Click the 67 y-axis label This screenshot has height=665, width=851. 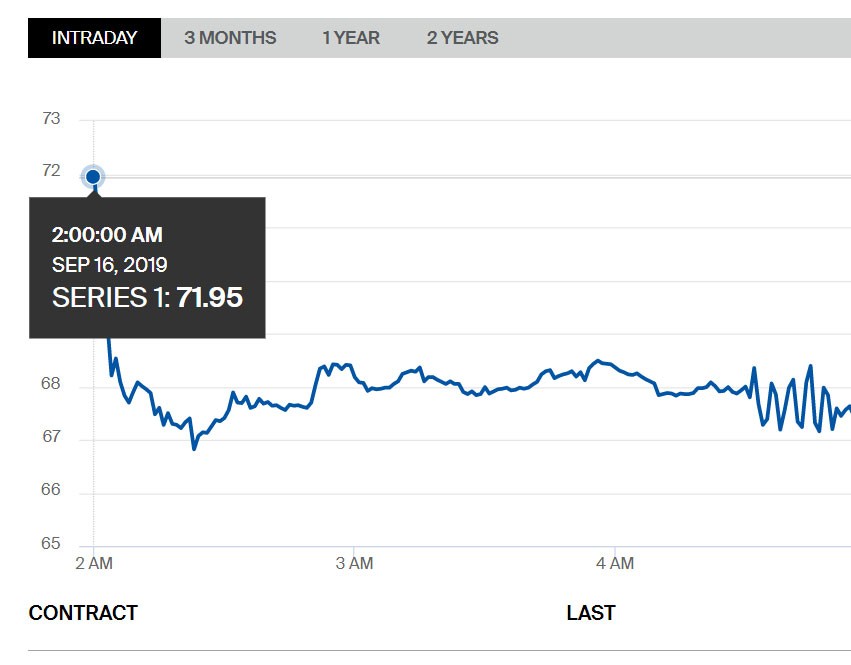[x=51, y=437]
